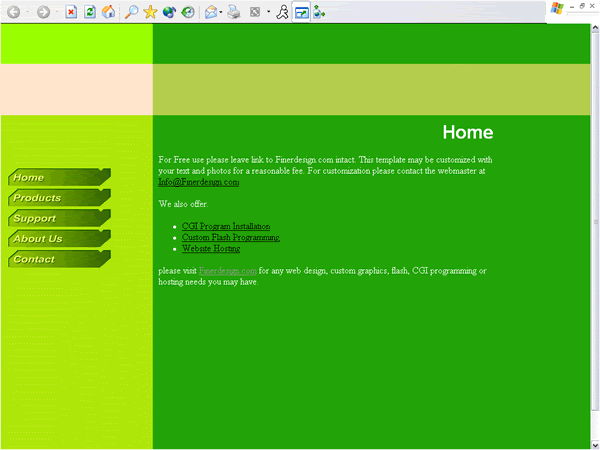Image resolution: width=600 pixels, height=450 pixels.
Task: Open Search with the magnifying glass icon
Action: tap(131, 12)
